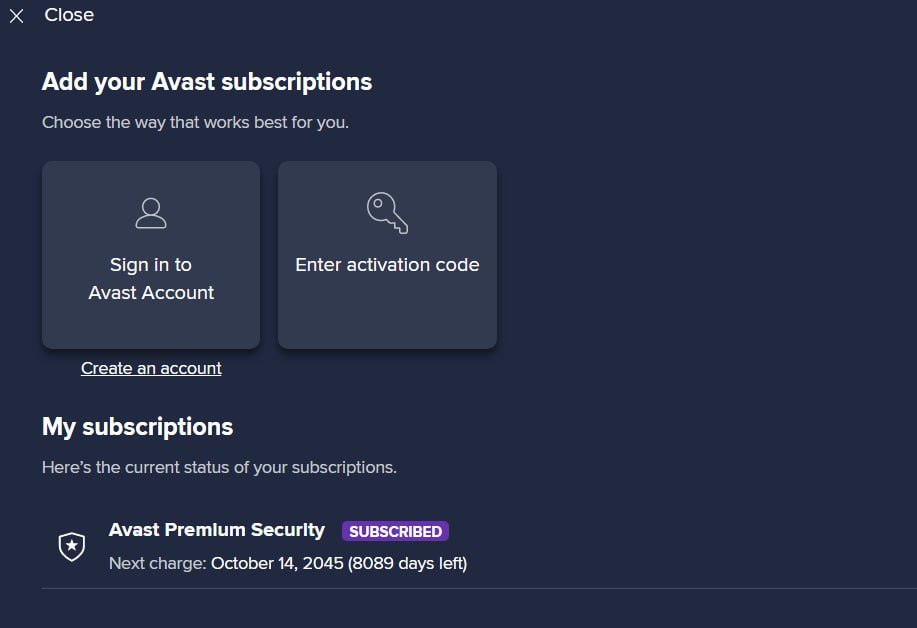The height and width of the screenshot is (628, 917).
Task: Click the purple SUBSCRIBED badge
Action: coord(395,531)
